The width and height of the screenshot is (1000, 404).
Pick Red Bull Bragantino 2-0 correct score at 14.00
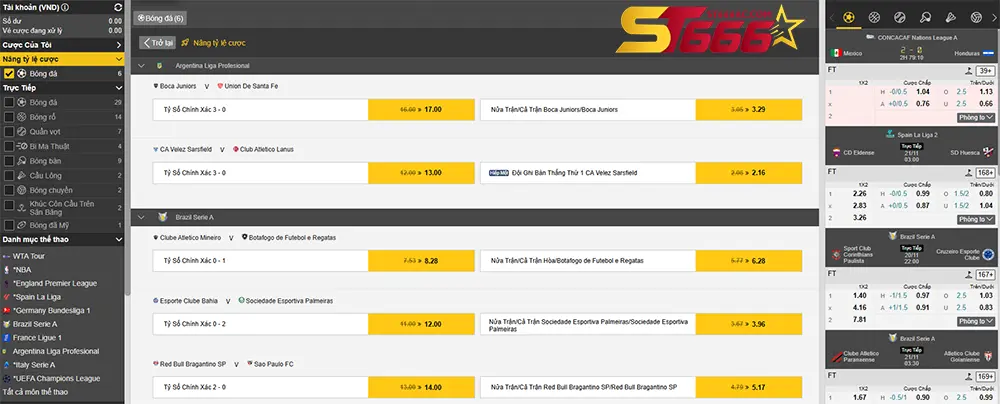(421, 387)
